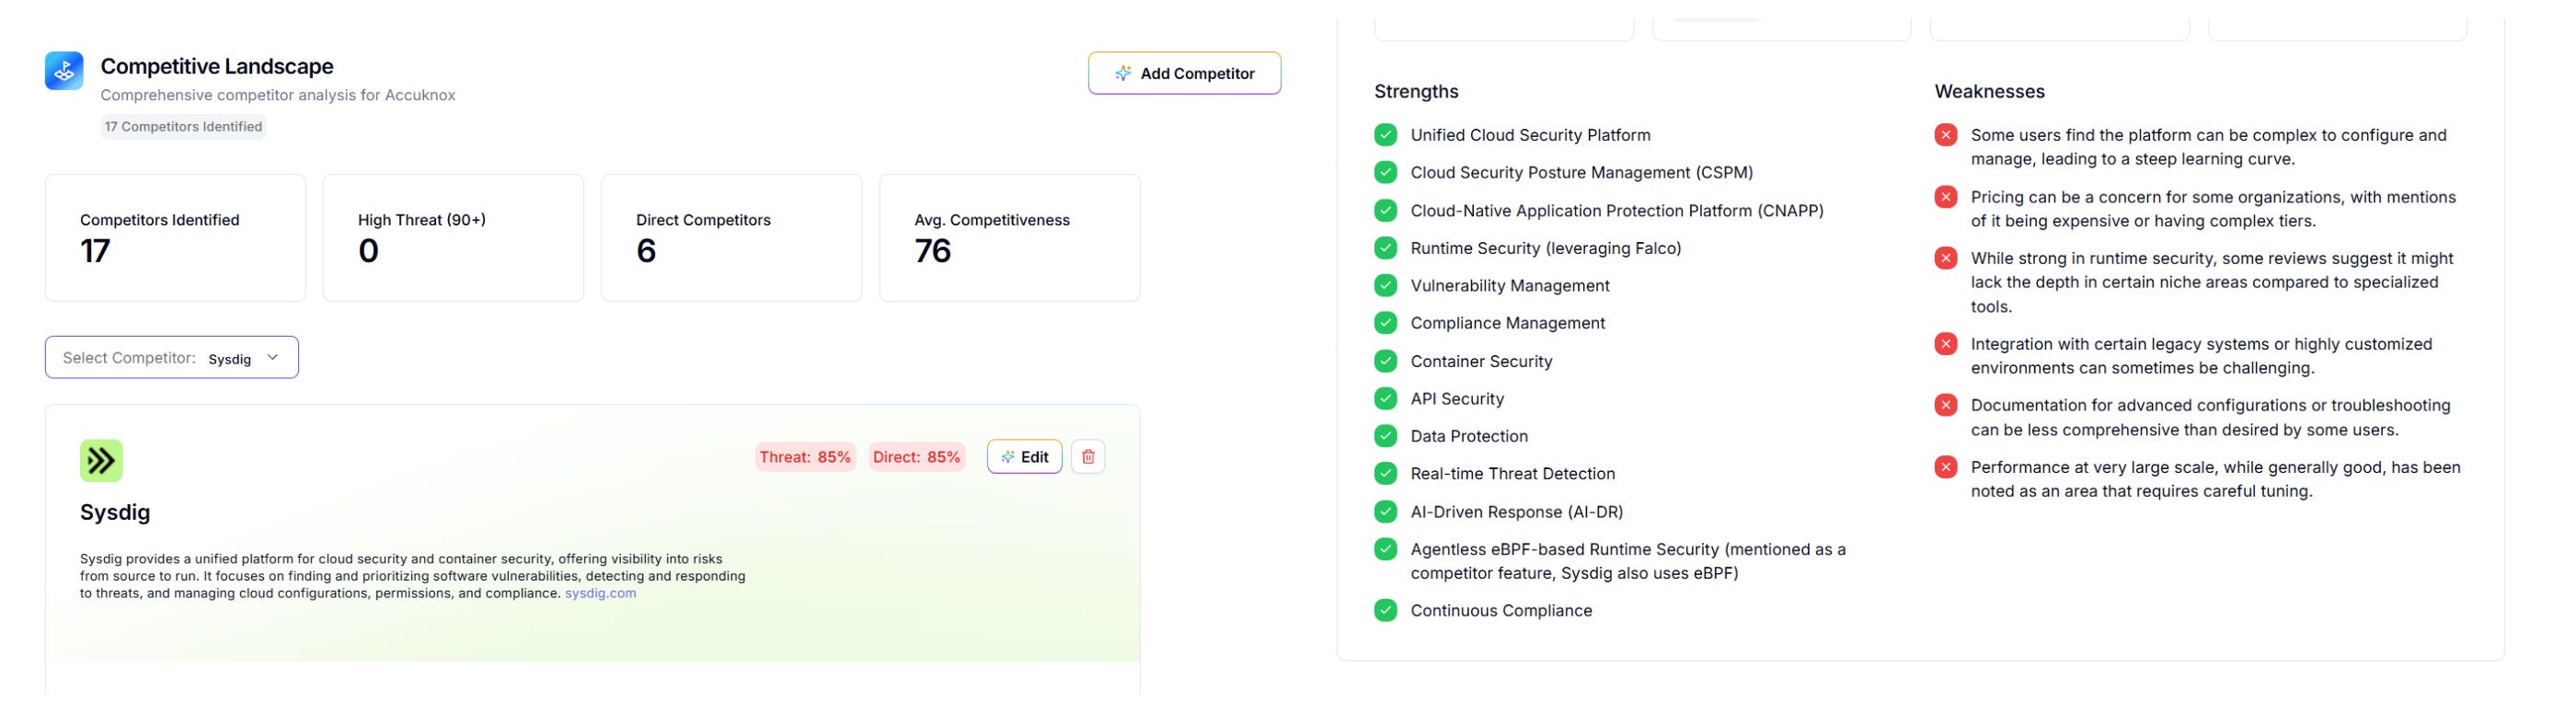Click the sparkle icon in Add Competitor

point(1123,73)
